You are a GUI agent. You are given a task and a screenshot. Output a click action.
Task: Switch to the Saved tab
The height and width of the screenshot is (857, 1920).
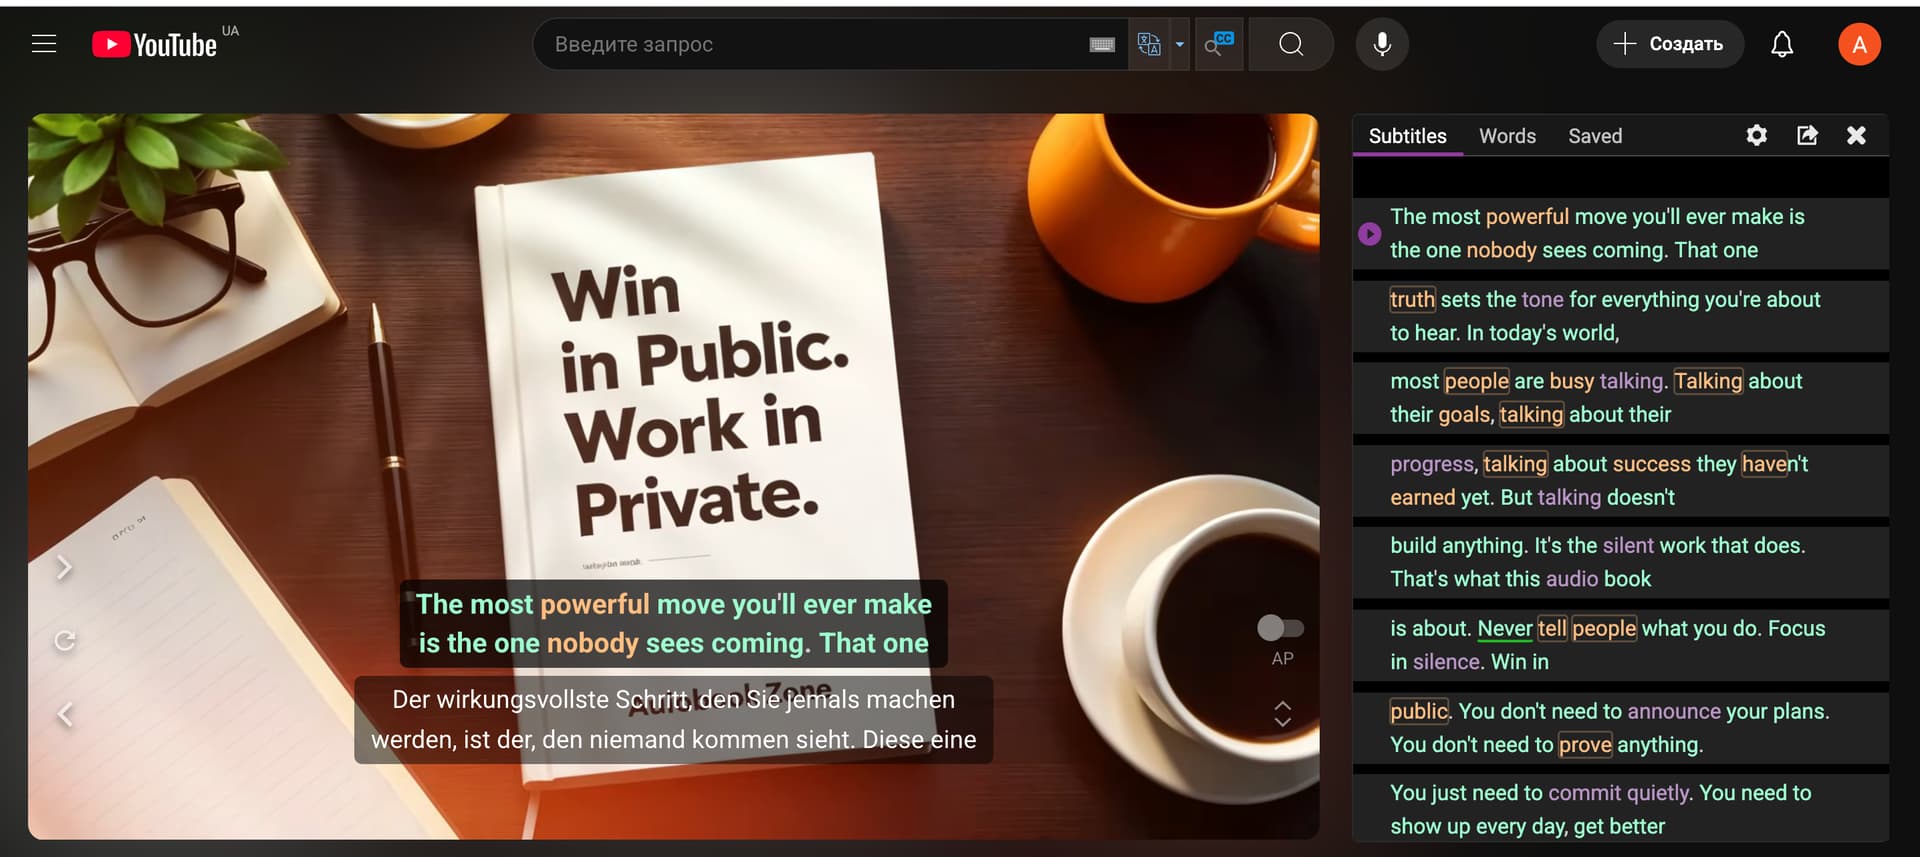tap(1595, 136)
